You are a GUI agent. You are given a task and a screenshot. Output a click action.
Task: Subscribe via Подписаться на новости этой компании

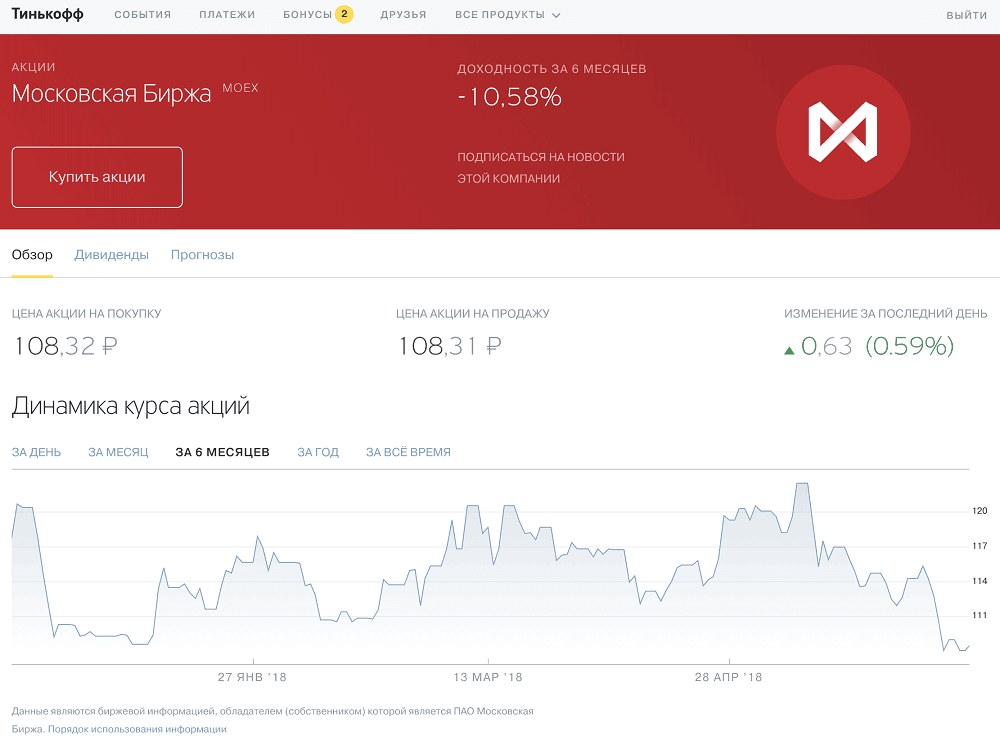(x=541, y=168)
